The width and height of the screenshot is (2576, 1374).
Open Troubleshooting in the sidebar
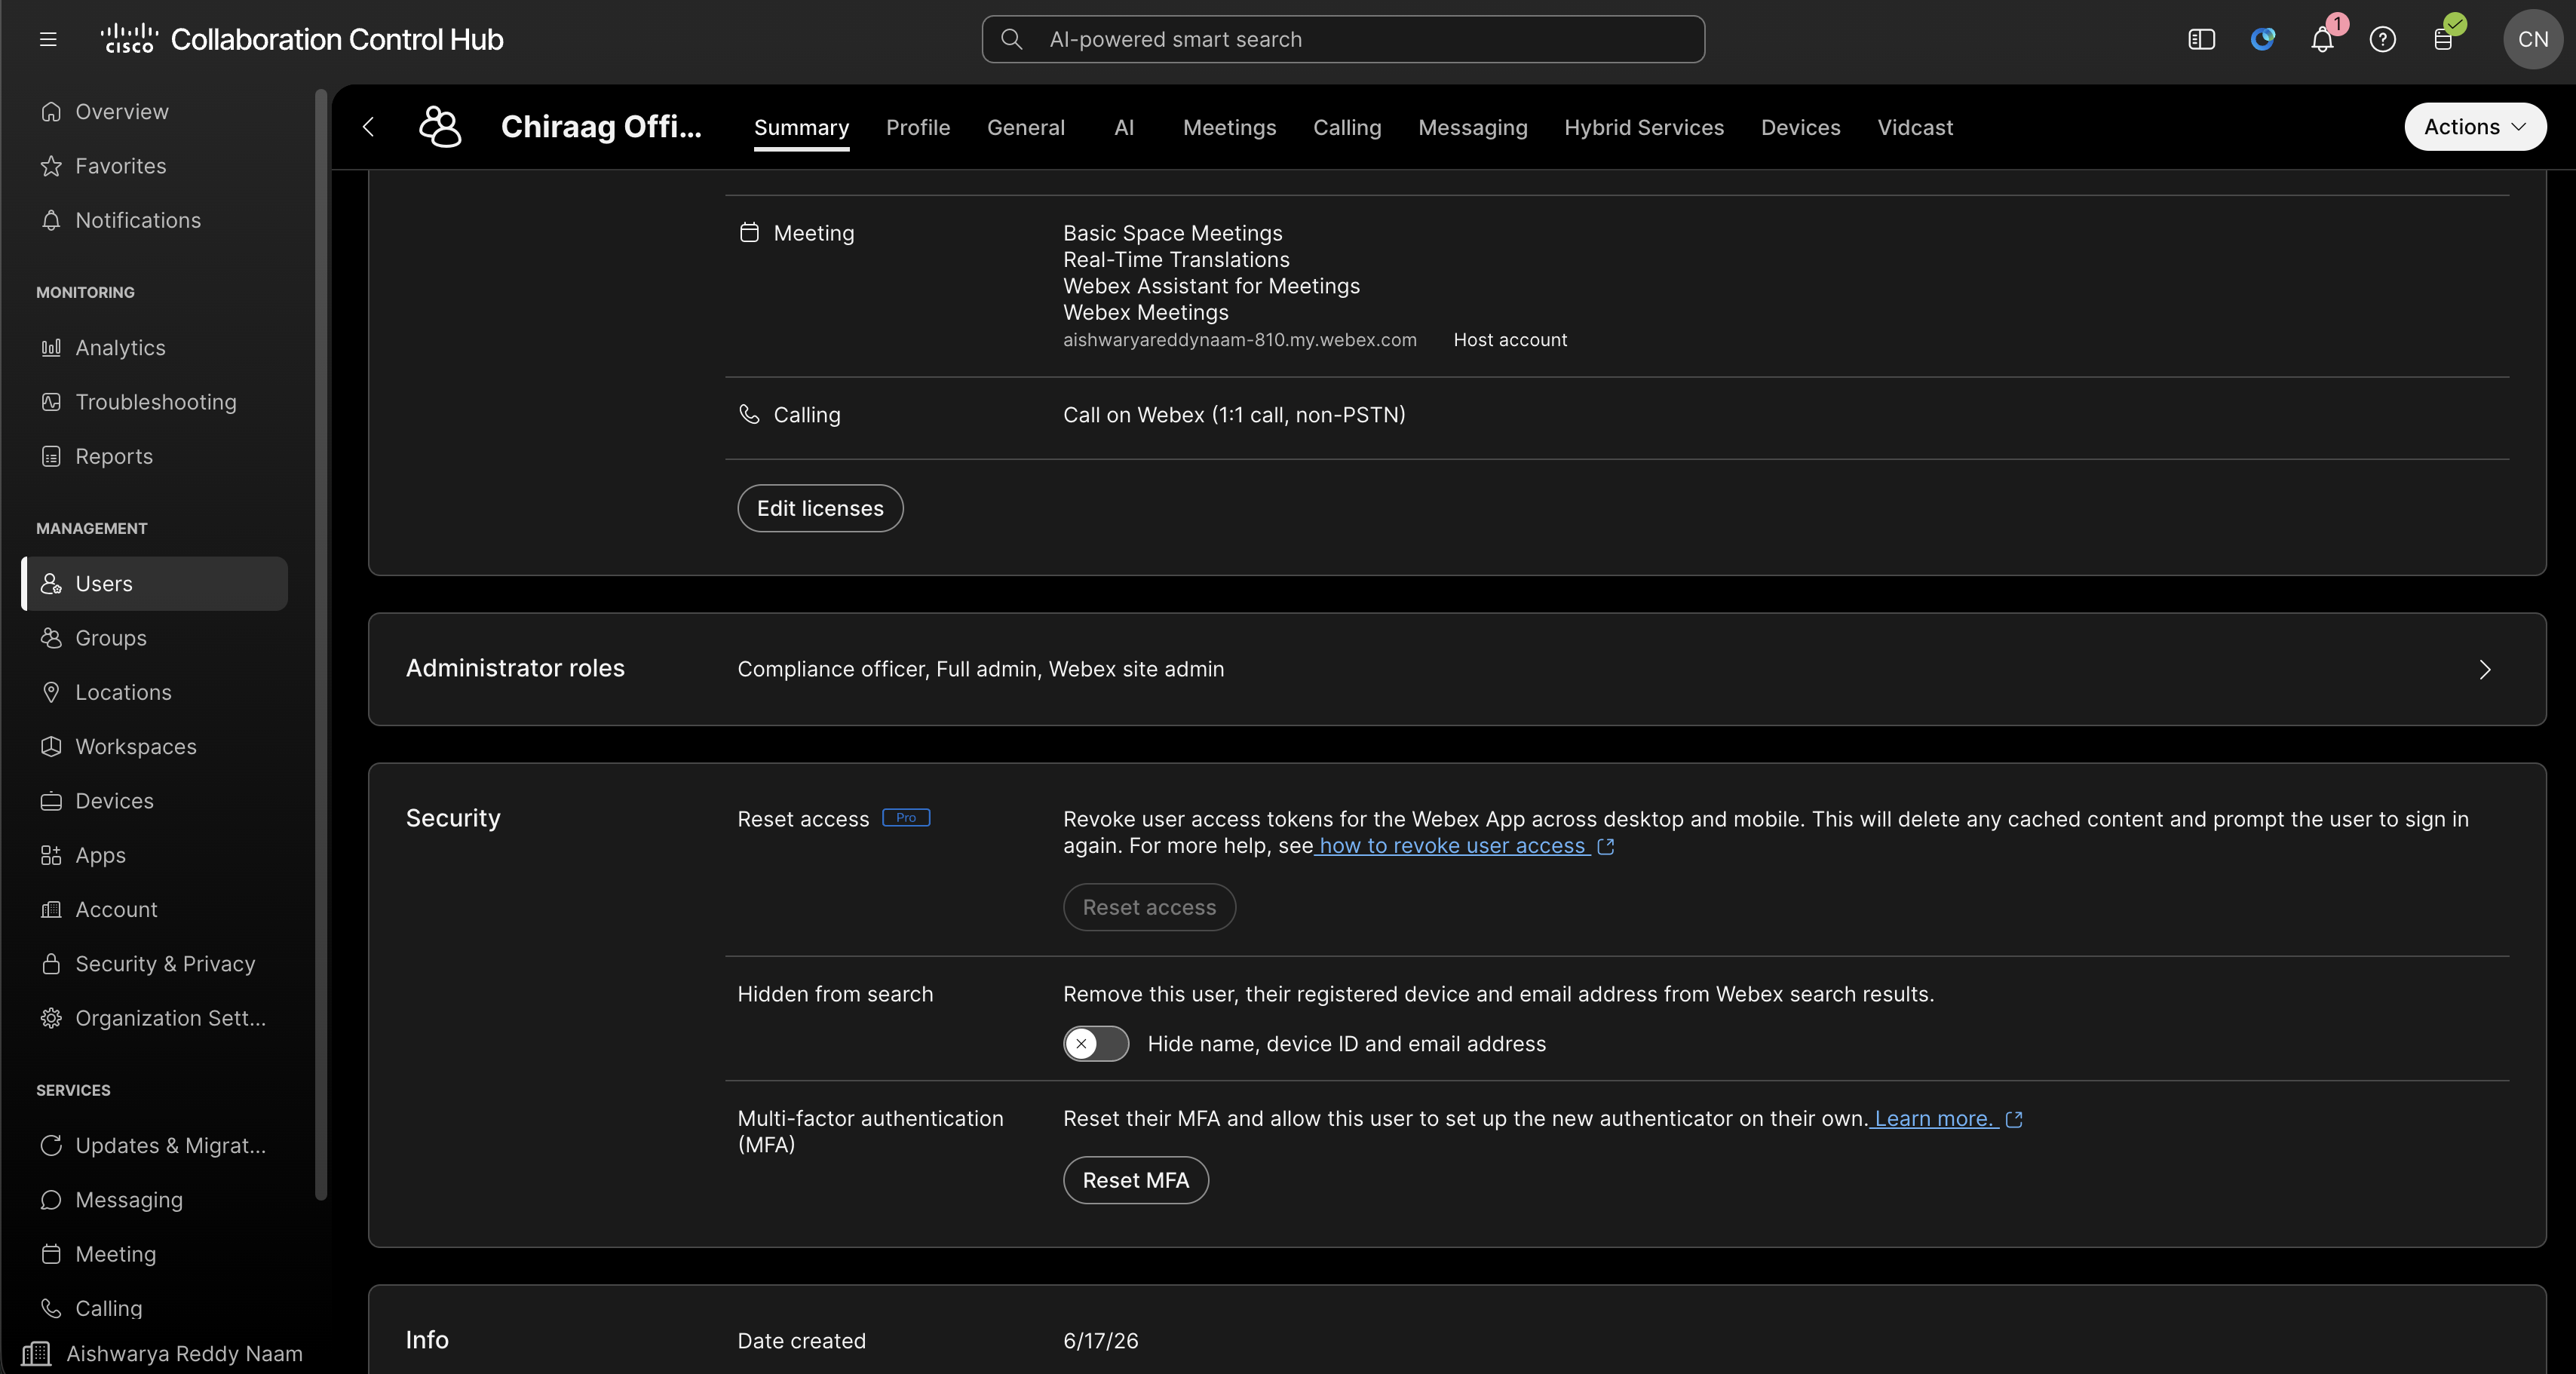155,402
